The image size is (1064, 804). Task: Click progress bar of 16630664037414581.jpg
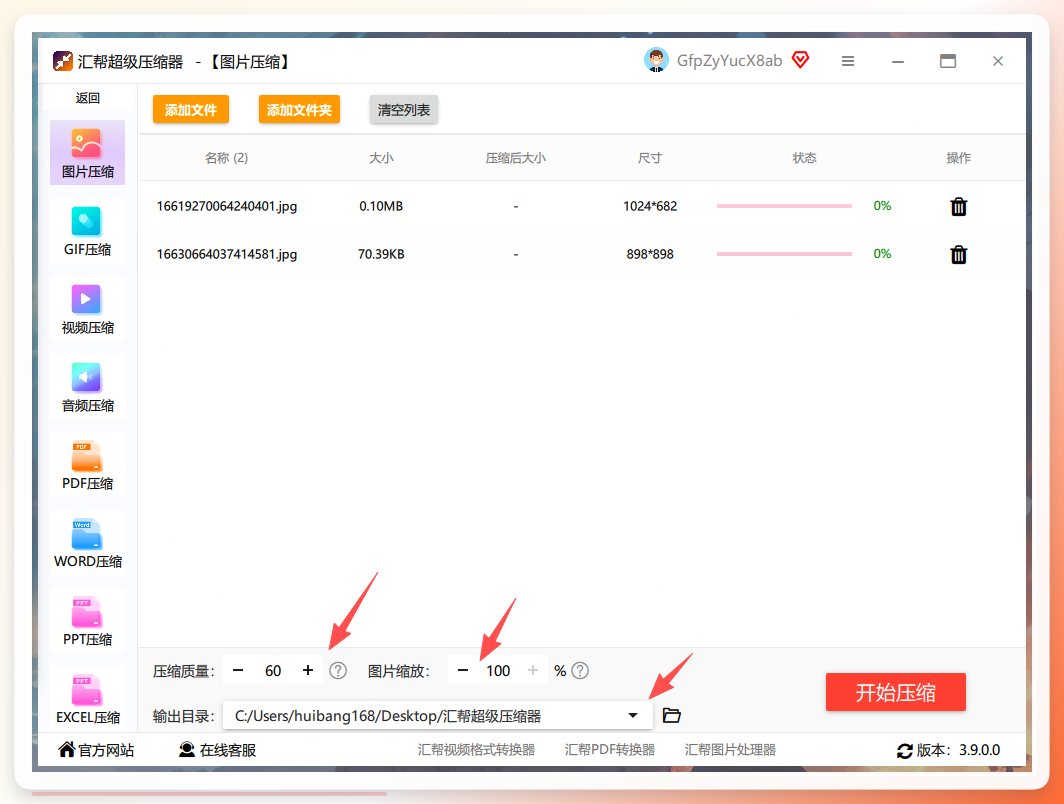point(784,254)
